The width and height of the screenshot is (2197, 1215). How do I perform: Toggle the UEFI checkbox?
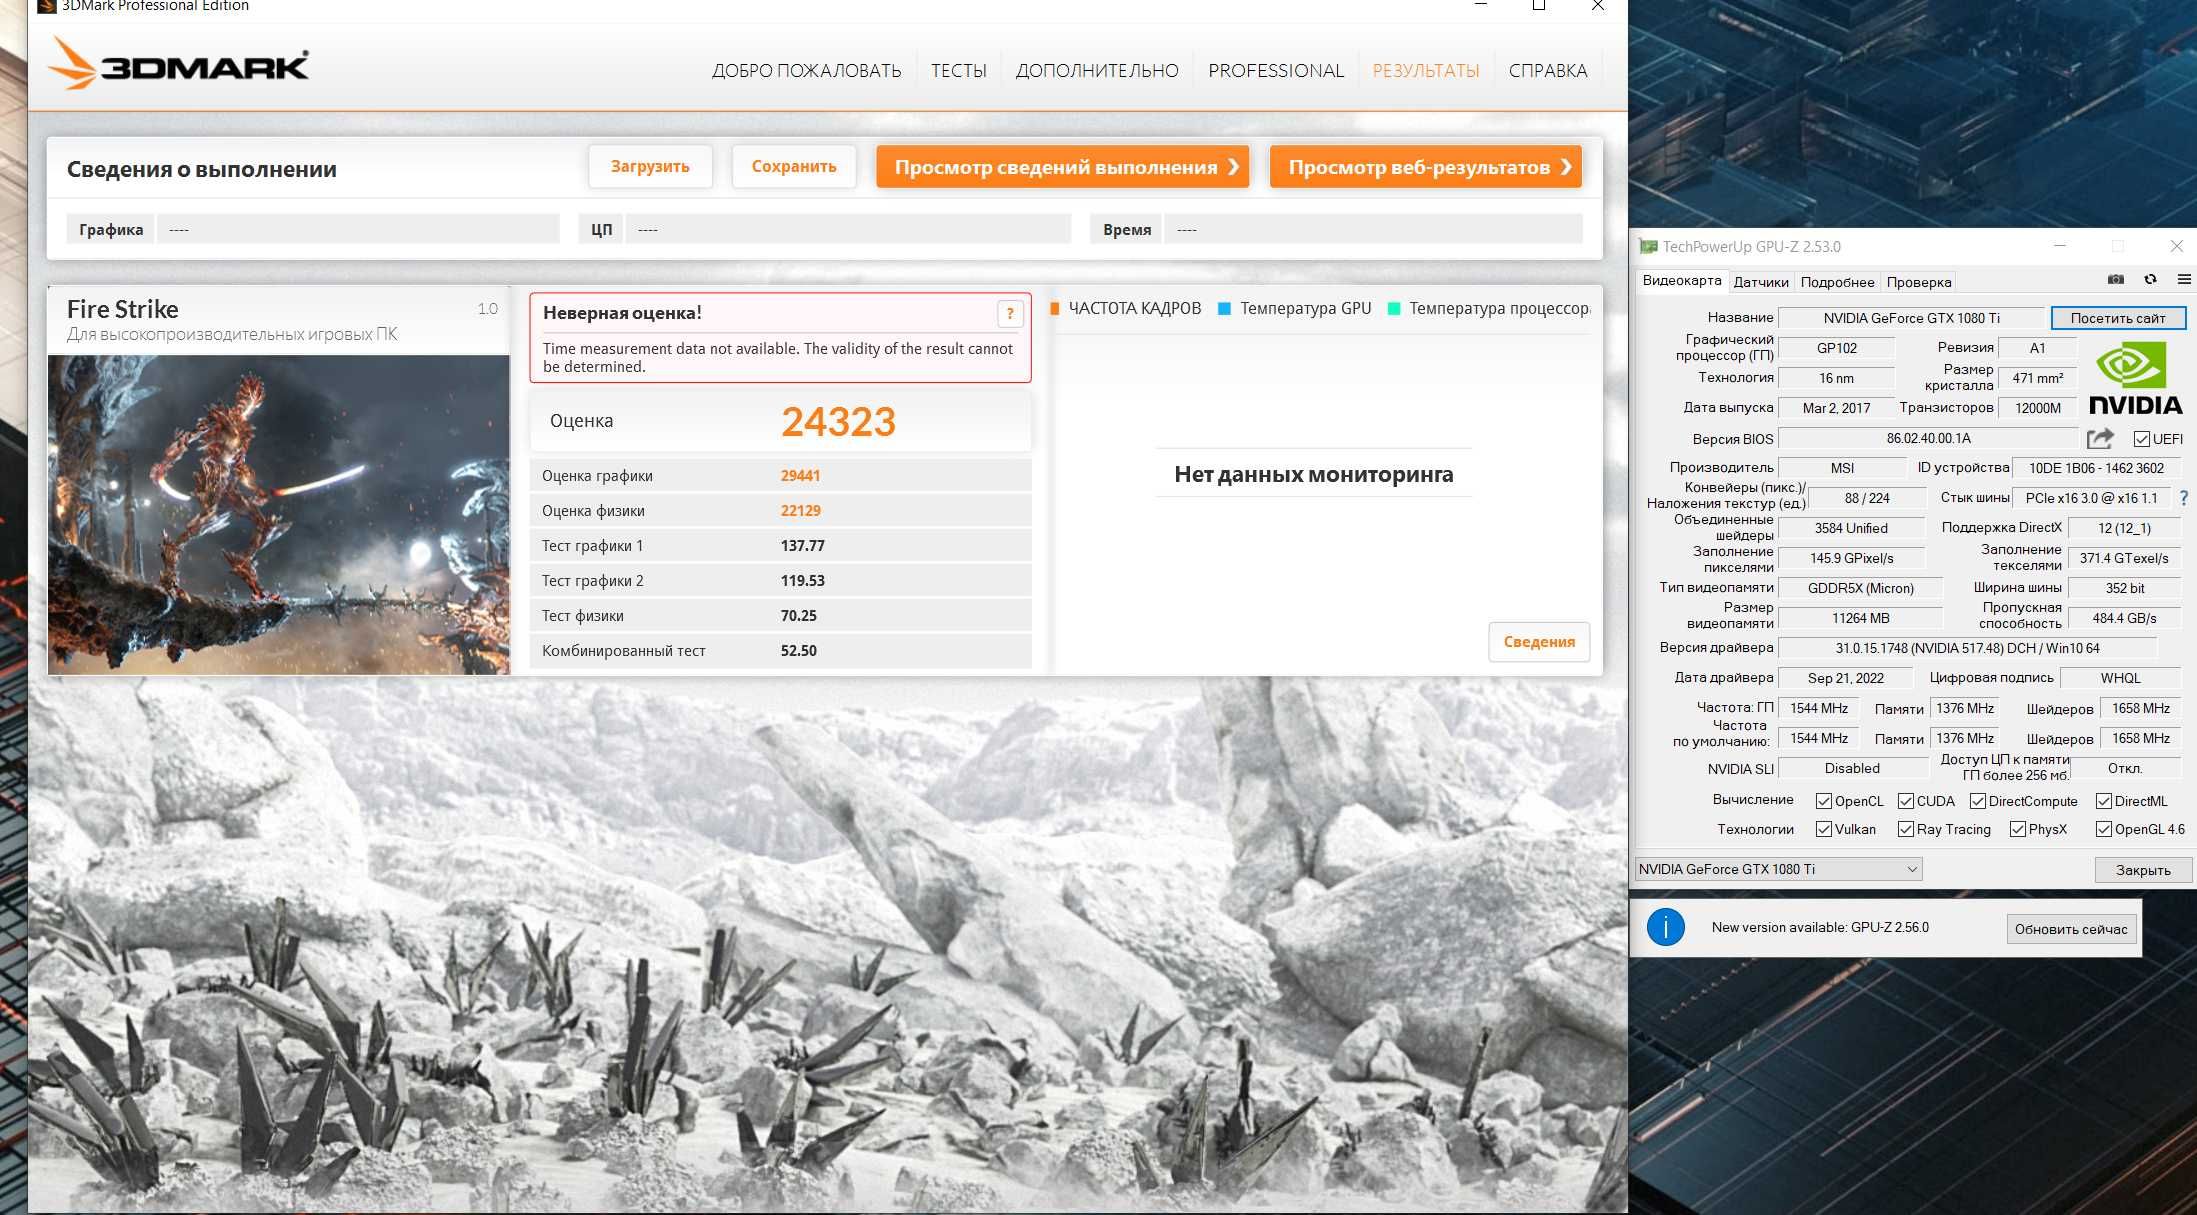click(2142, 439)
